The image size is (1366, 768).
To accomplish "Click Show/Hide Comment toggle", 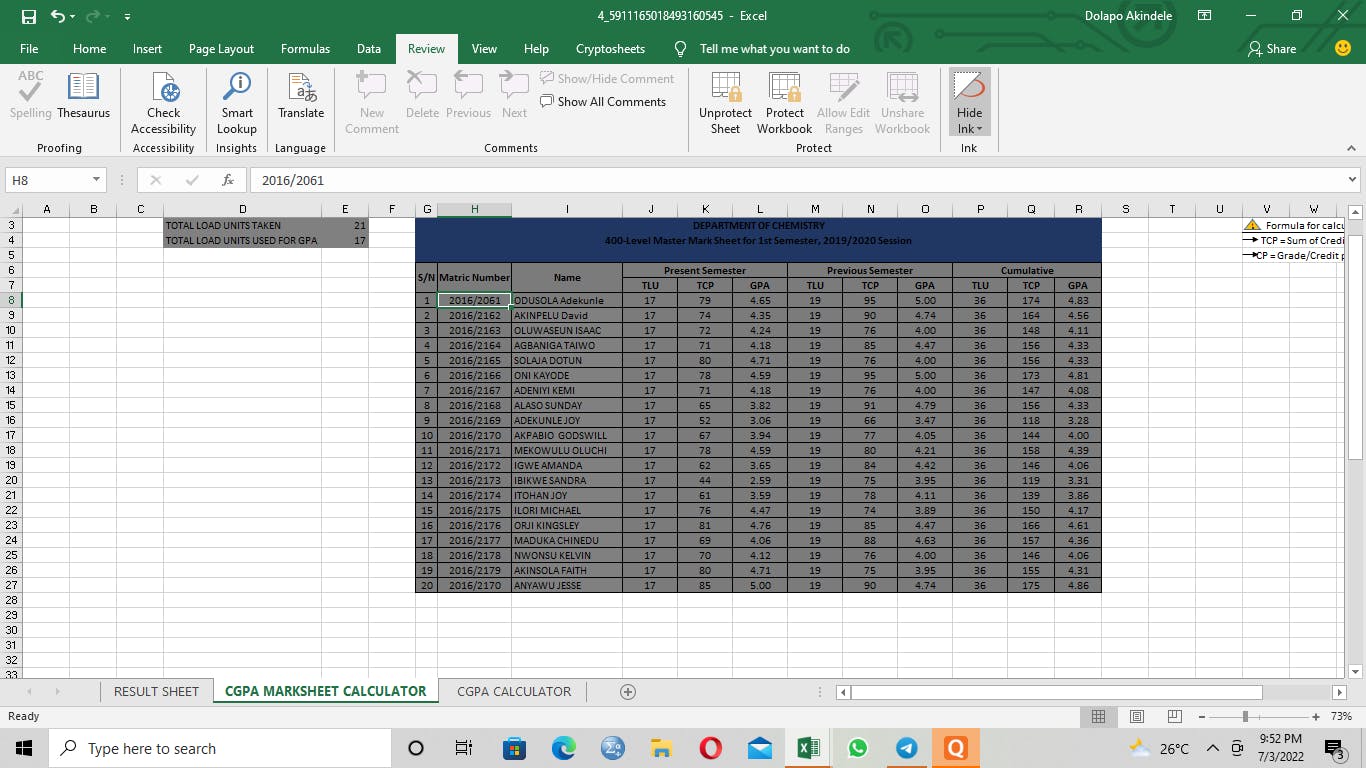I will 607,78.
